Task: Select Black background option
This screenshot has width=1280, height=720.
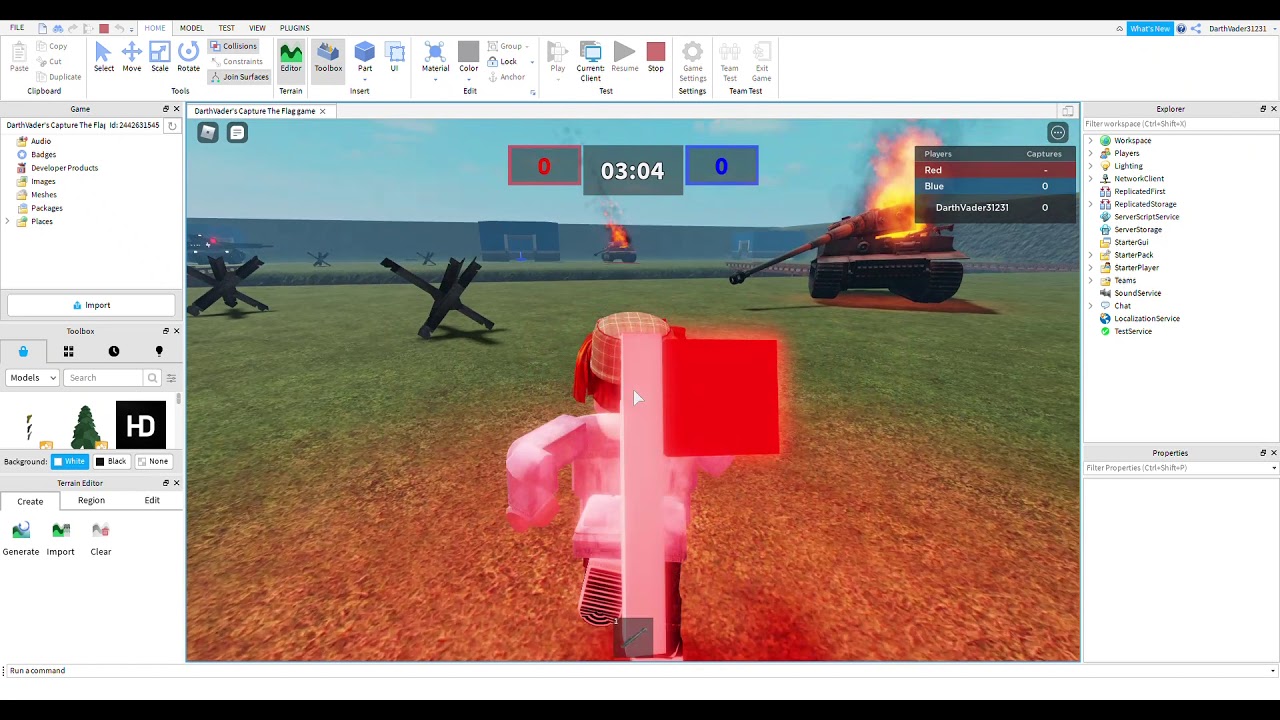Action: point(111,461)
